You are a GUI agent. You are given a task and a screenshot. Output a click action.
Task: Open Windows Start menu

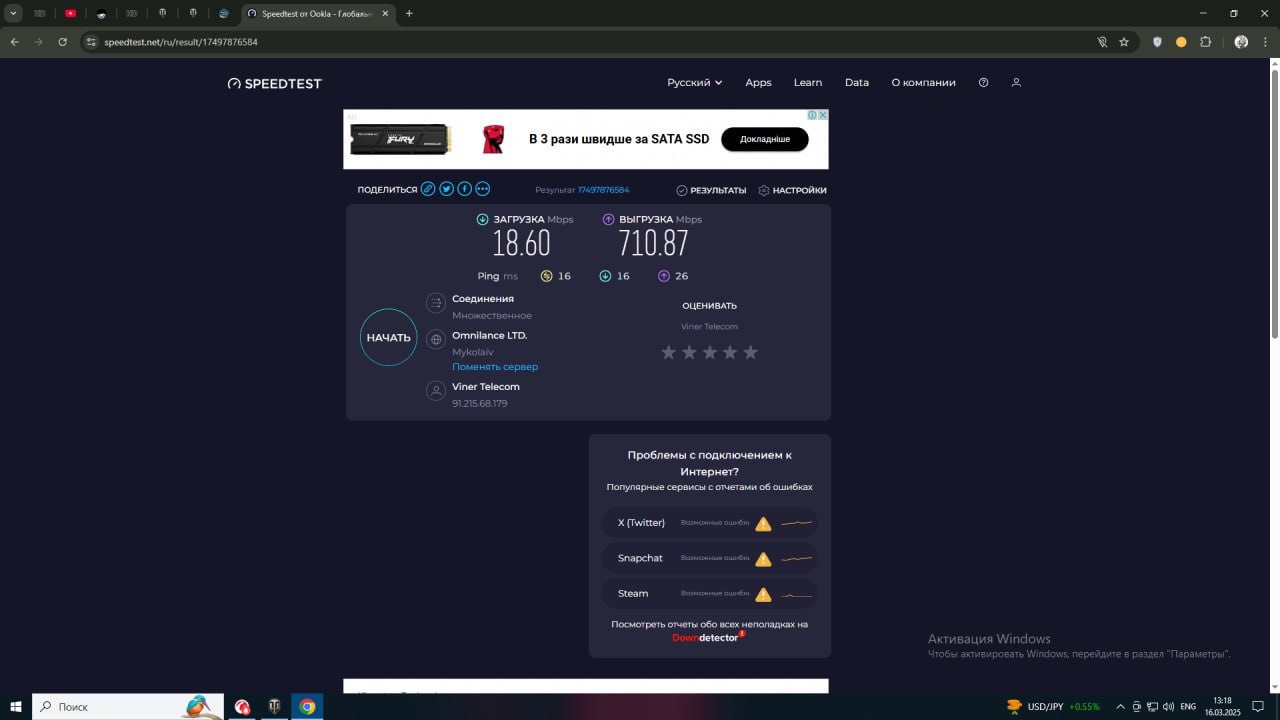[16, 707]
